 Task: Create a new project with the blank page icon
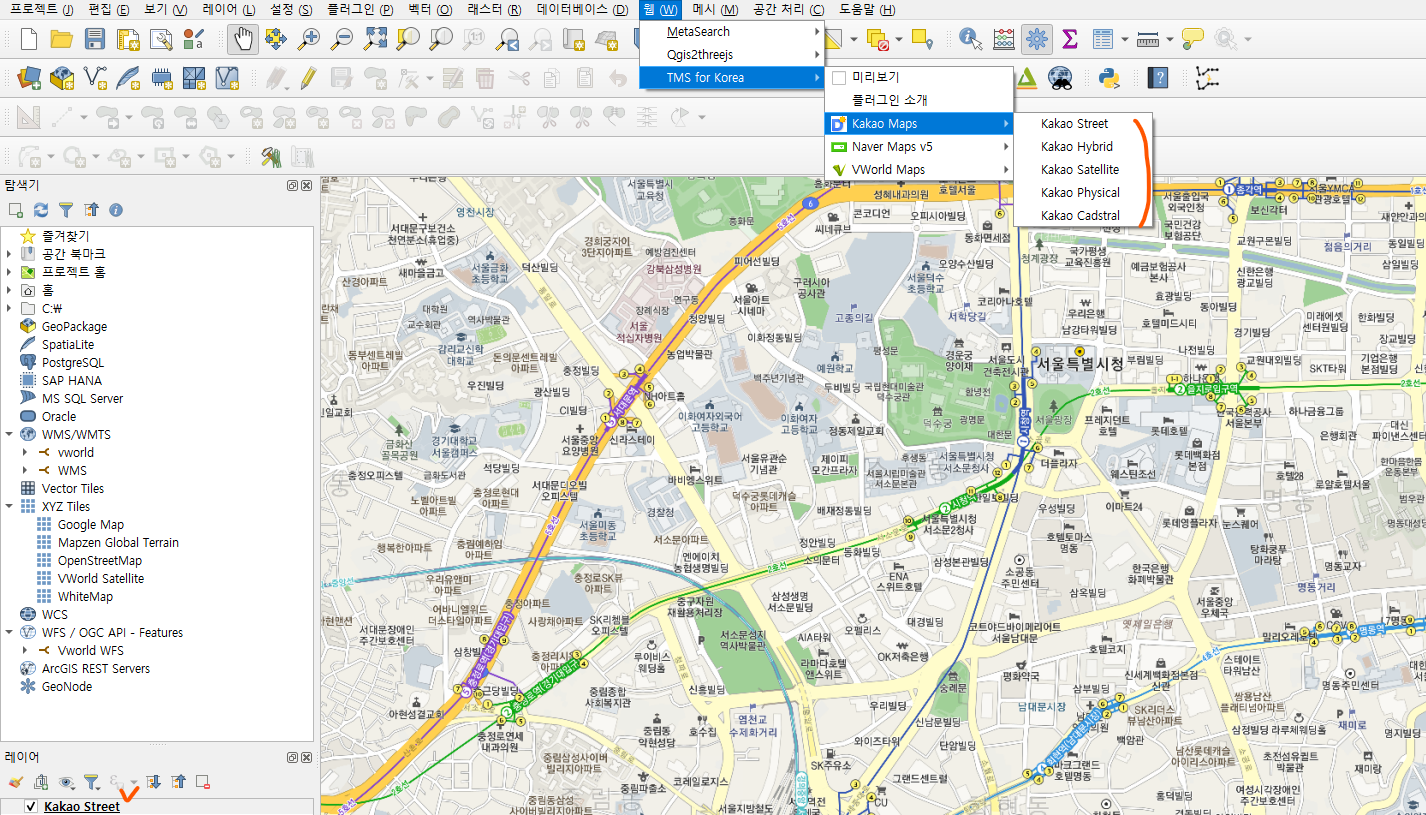(x=28, y=39)
